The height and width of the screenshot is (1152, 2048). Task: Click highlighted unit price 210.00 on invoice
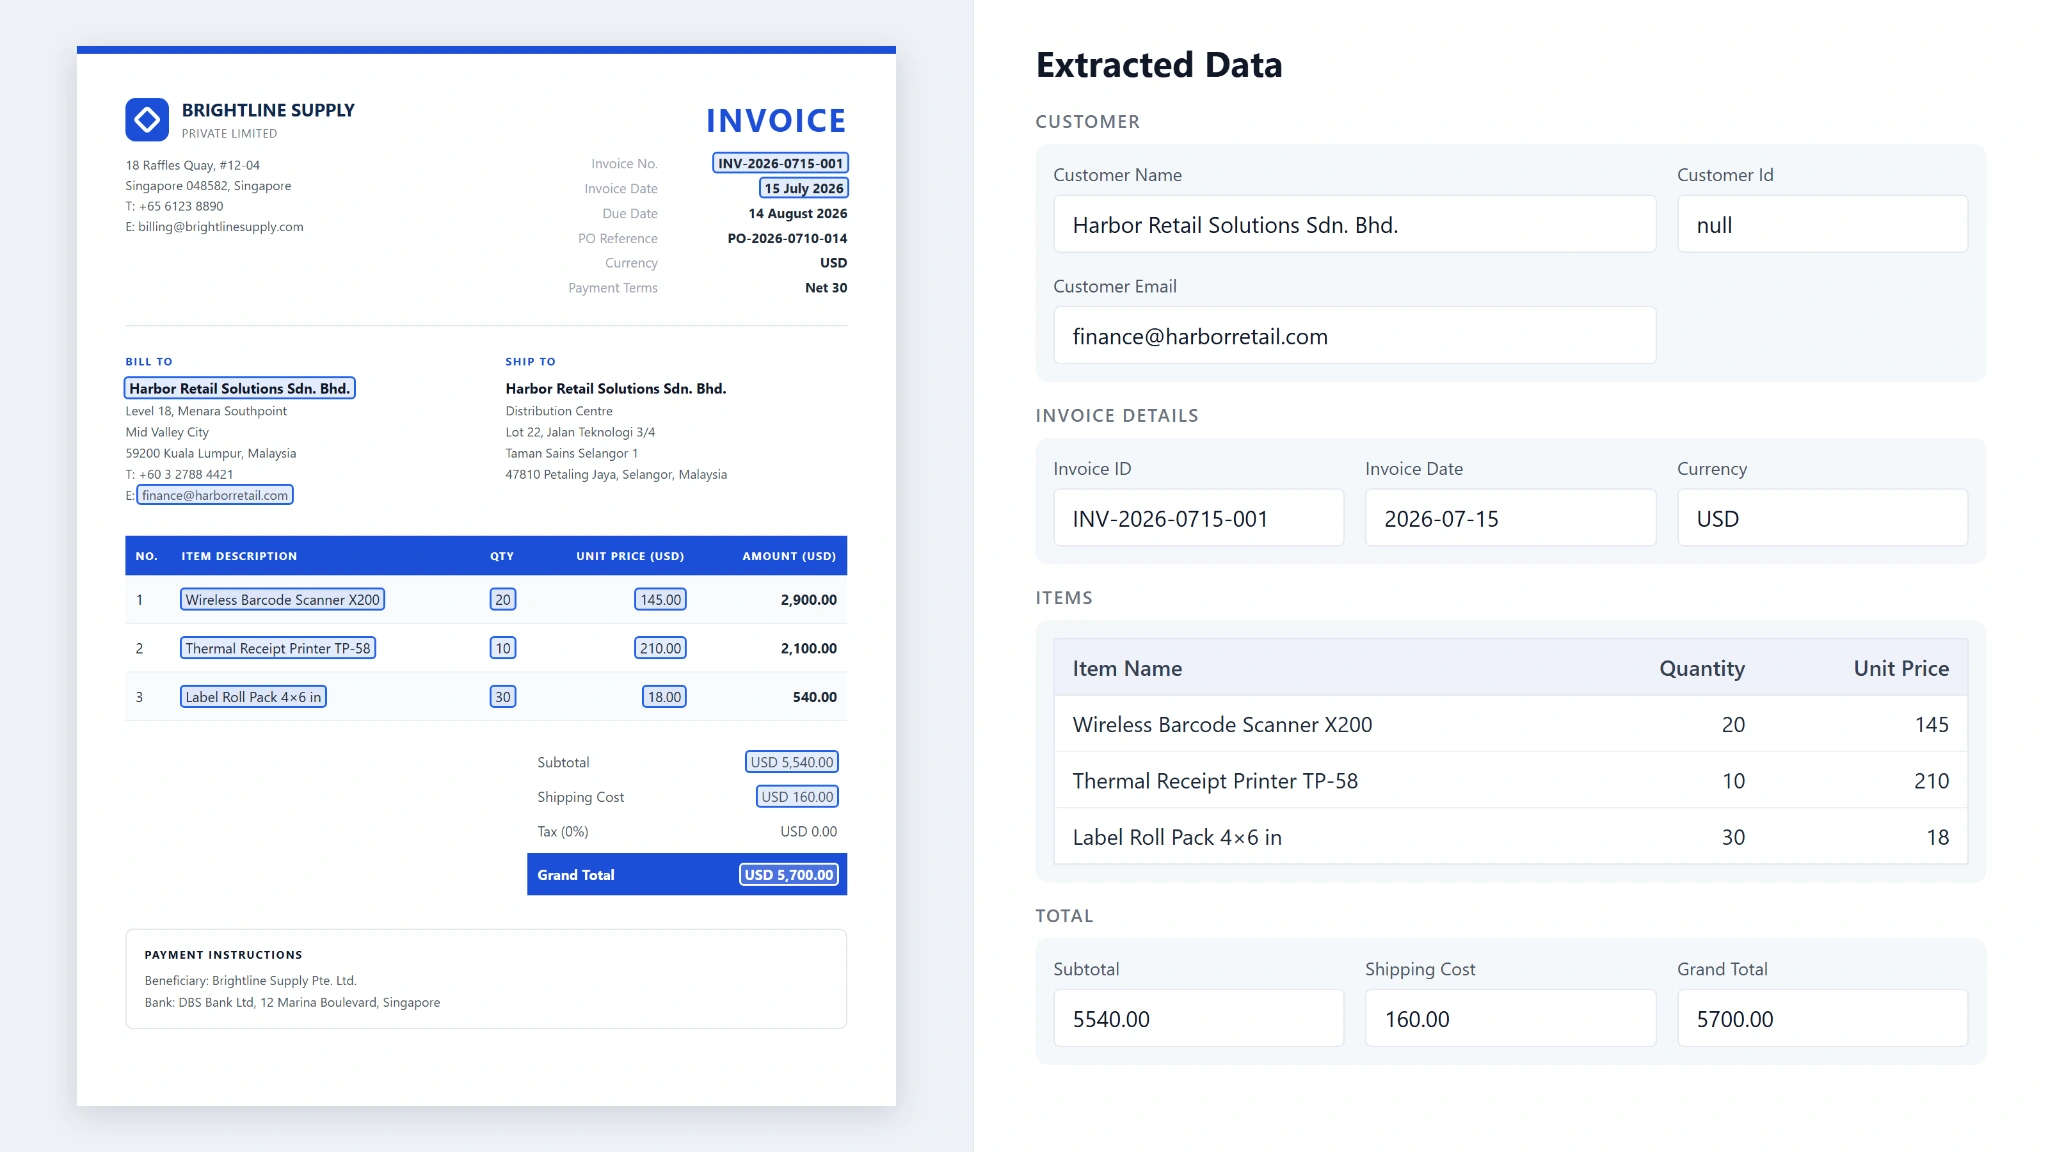[x=660, y=648]
